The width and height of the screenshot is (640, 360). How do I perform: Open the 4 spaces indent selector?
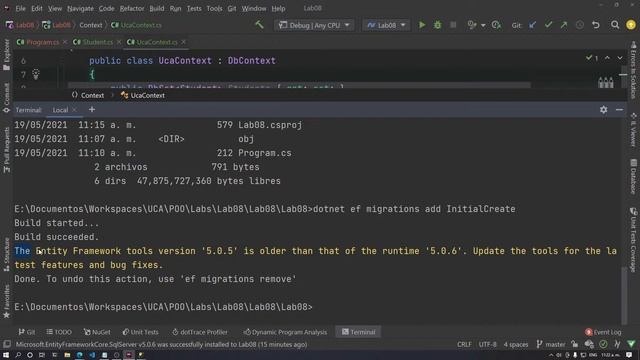(516, 344)
